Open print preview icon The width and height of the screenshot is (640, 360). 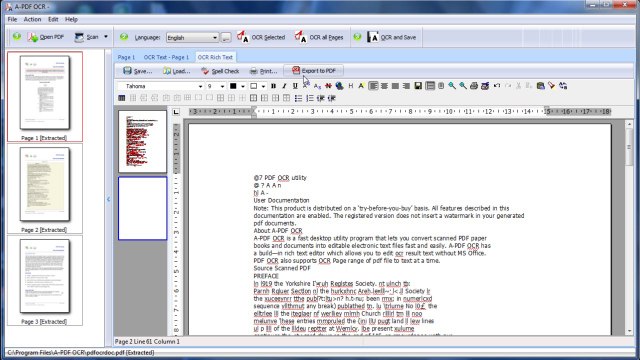[485, 86]
